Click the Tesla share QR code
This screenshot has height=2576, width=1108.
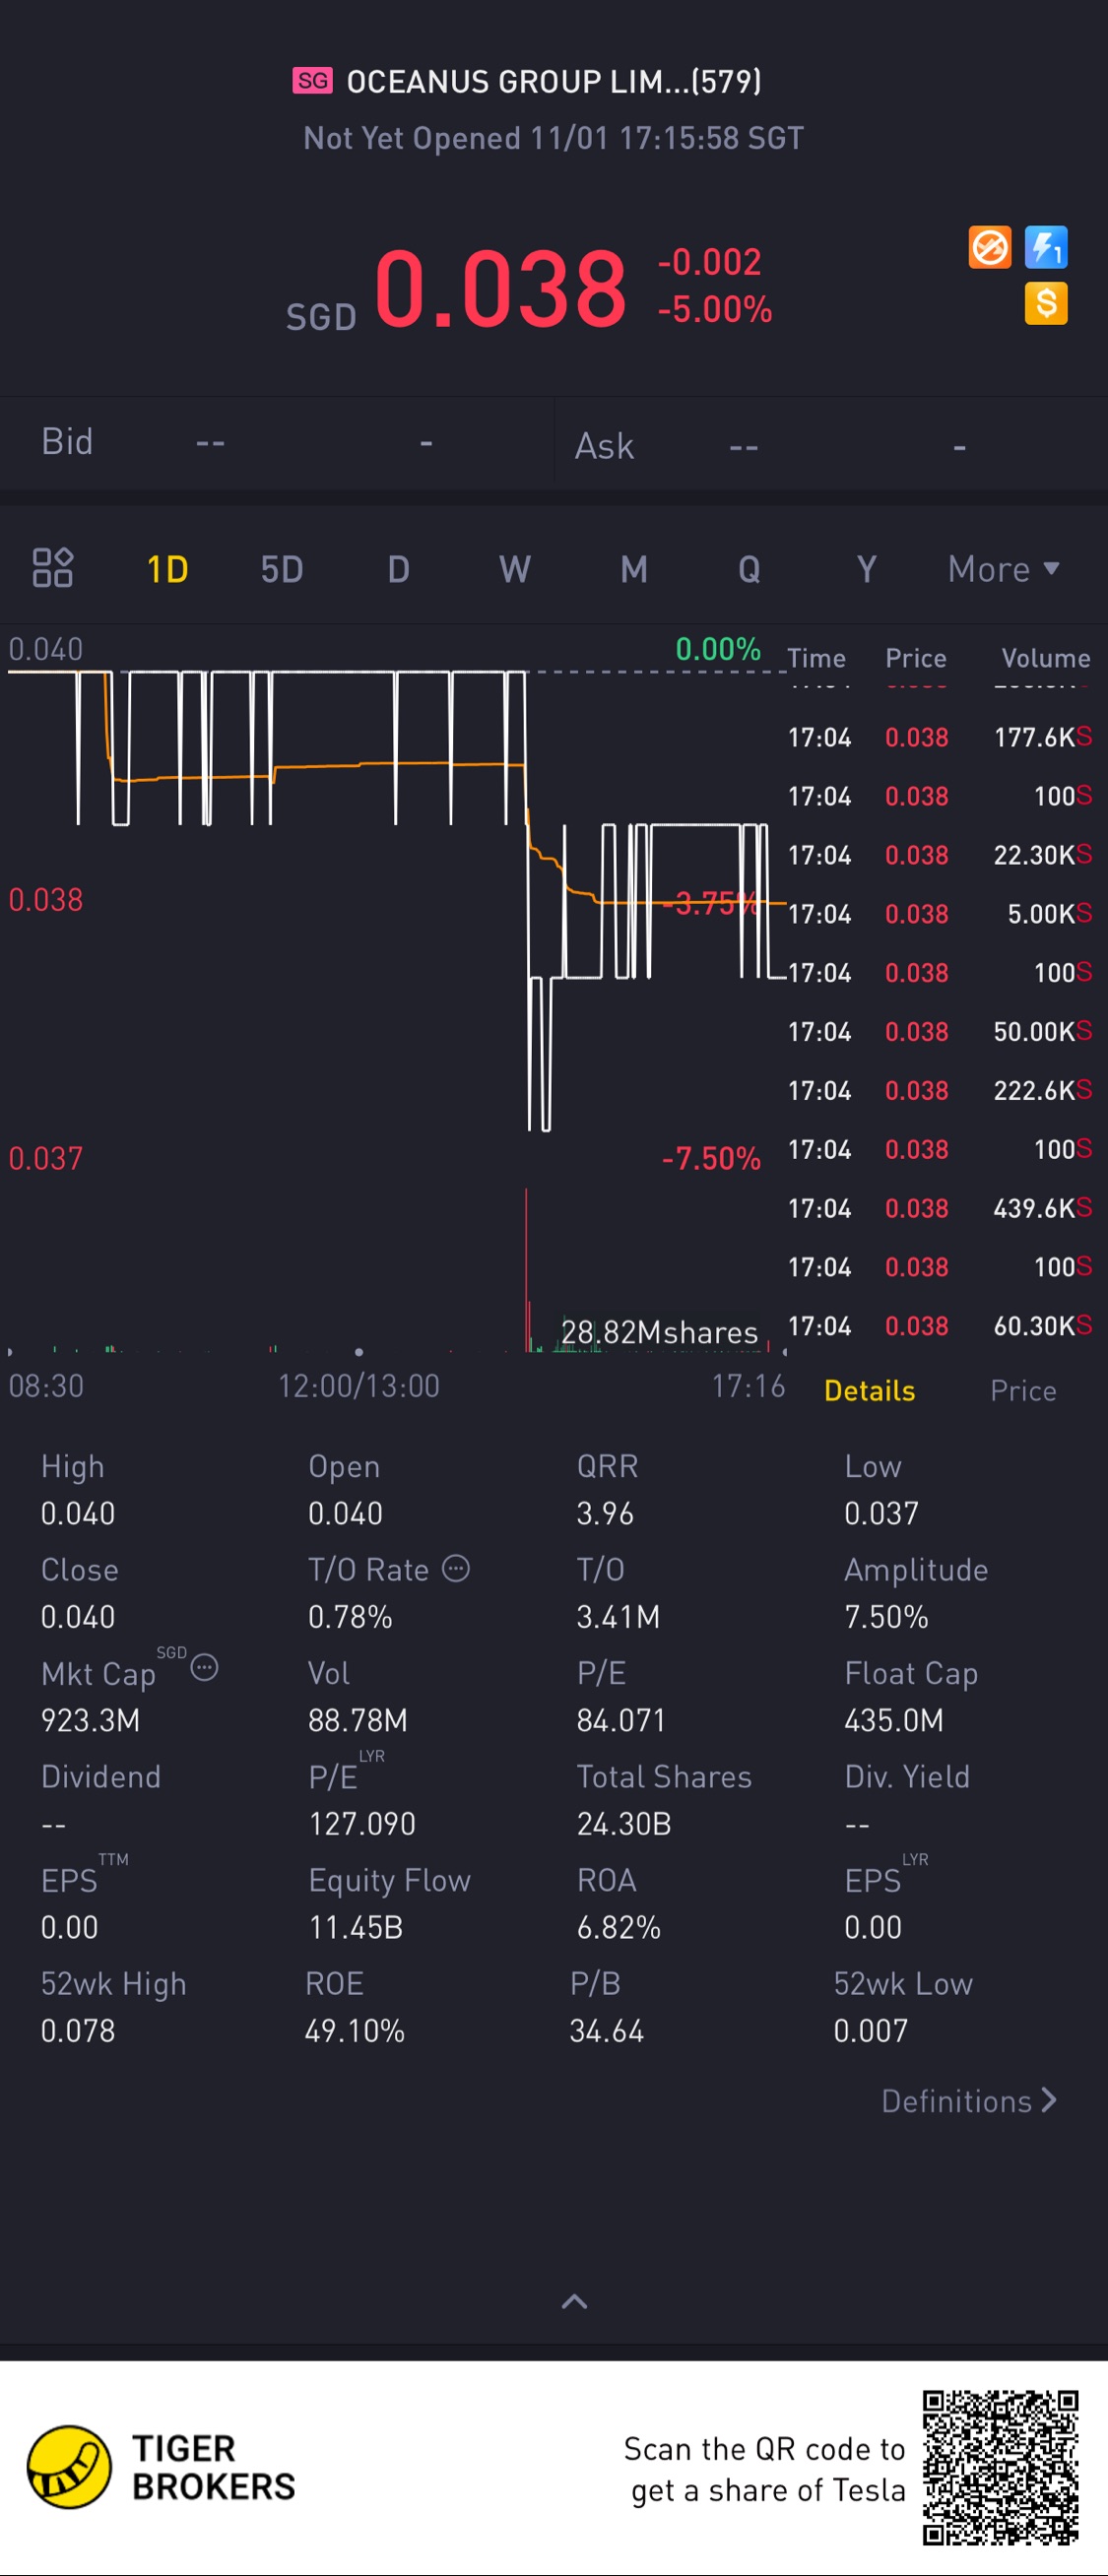click(999, 2467)
